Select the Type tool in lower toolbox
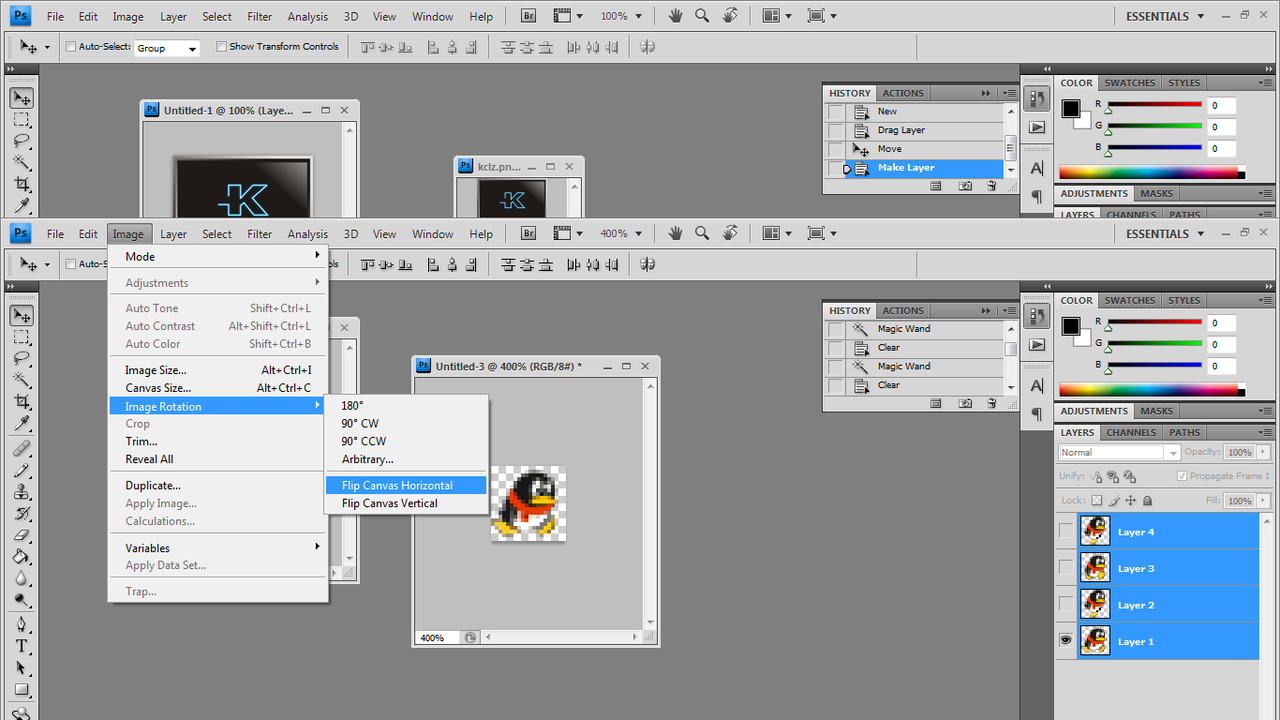The width and height of the screenshot is (1280, 720). (22, 647)
